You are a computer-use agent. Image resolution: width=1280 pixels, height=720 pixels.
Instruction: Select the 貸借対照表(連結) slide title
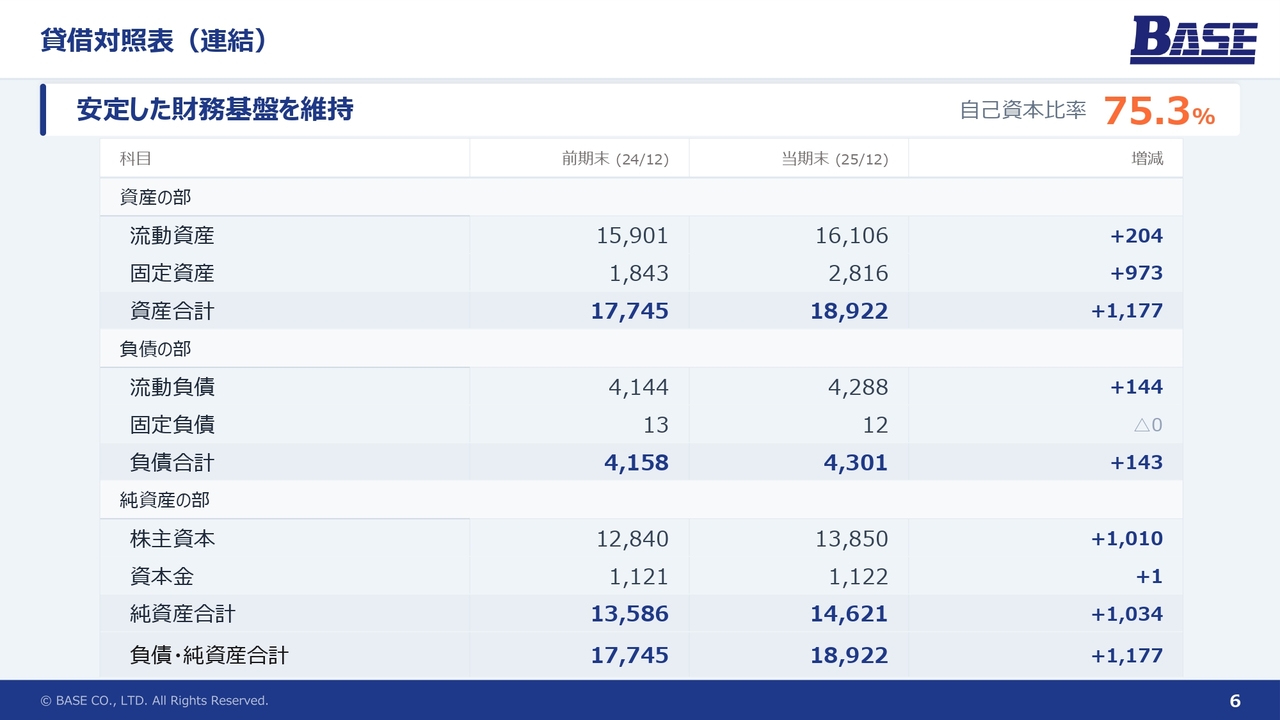tap(154, 41)
